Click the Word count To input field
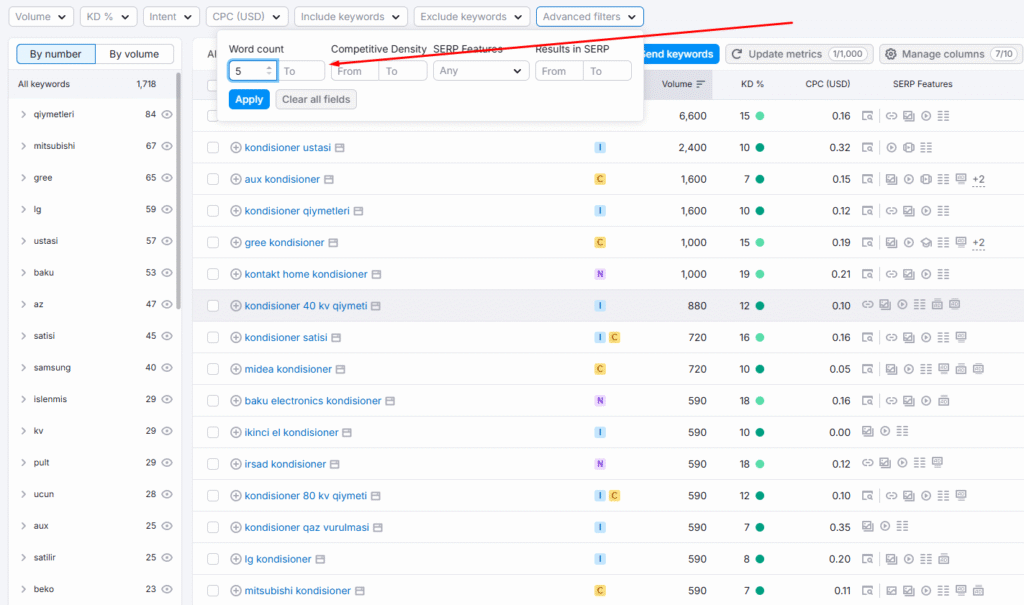 pyautogui.click(x=301, y=71)
